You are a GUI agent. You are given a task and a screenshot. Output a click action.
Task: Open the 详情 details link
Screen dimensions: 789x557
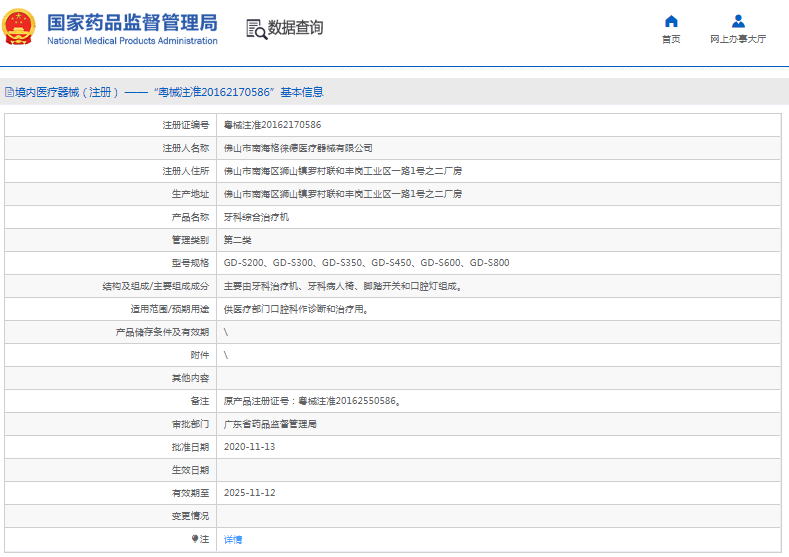click(232, 540)
